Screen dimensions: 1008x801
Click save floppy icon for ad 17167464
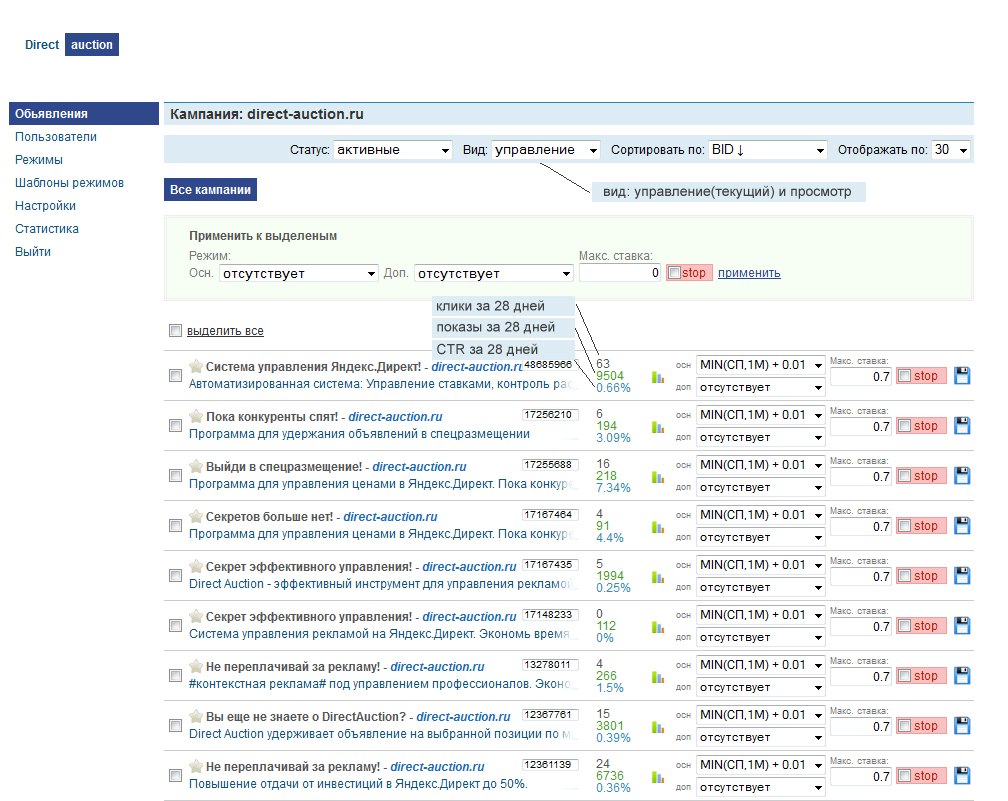click(x=963, y=526)
